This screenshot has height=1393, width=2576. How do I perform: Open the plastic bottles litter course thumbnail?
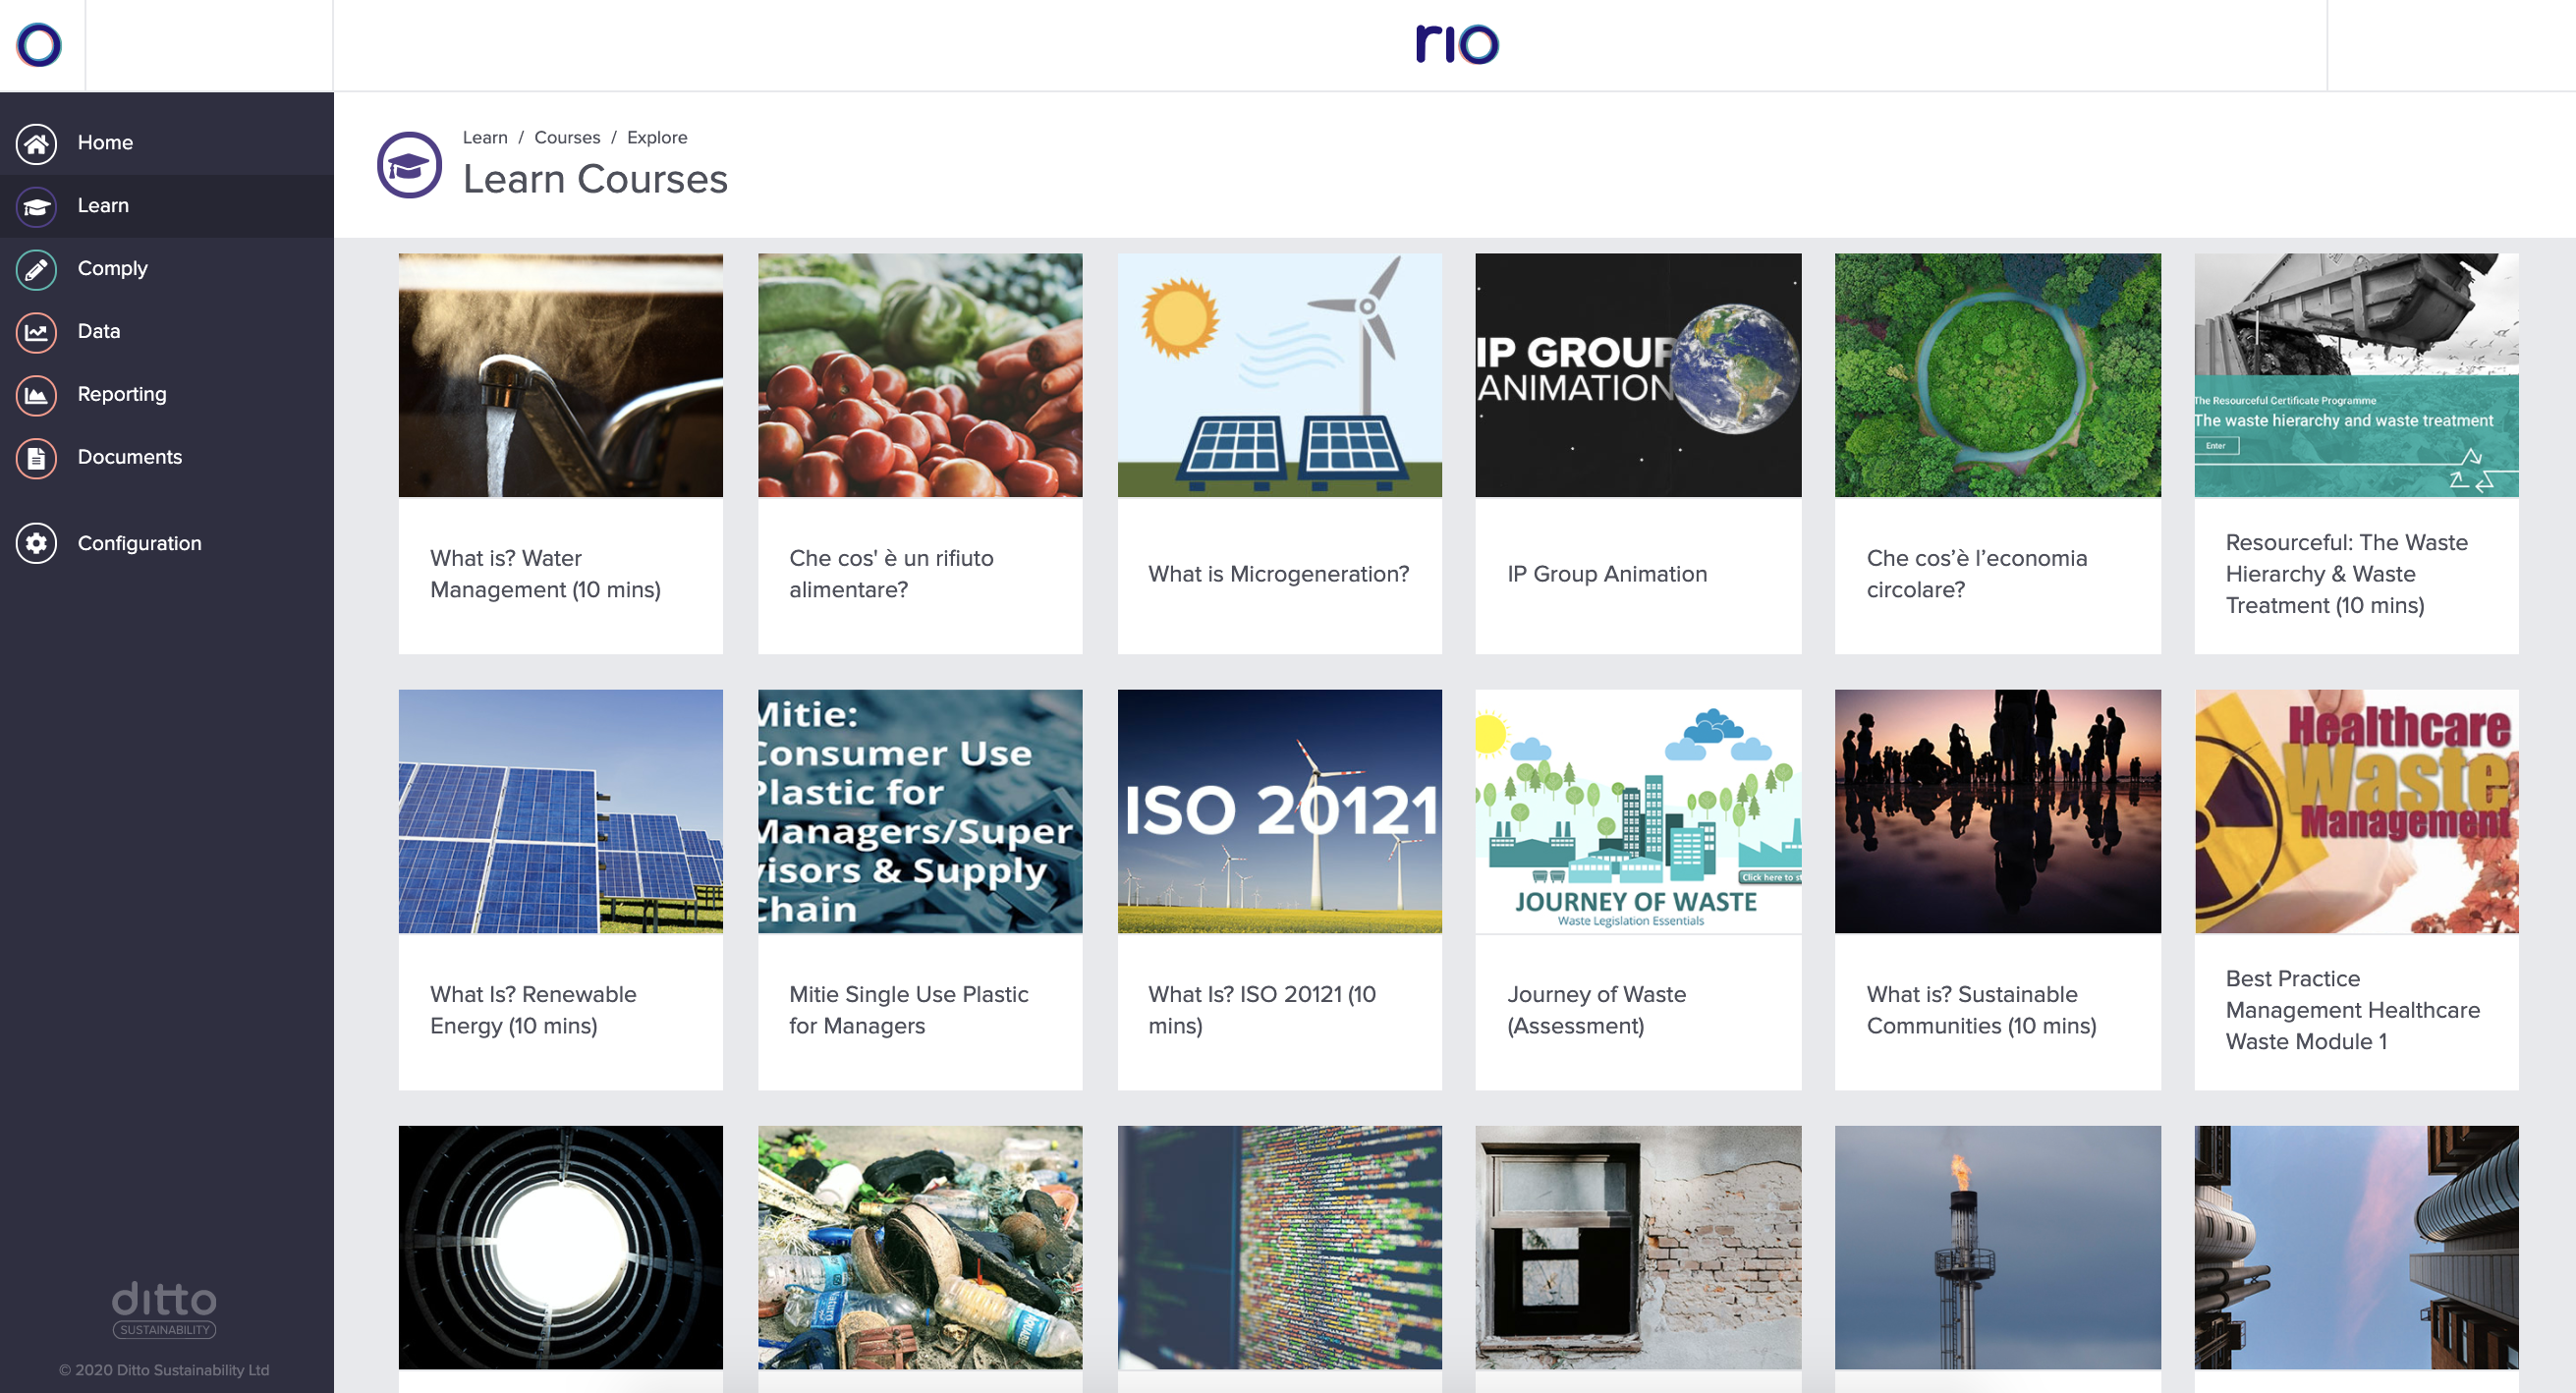(920, 1248)
